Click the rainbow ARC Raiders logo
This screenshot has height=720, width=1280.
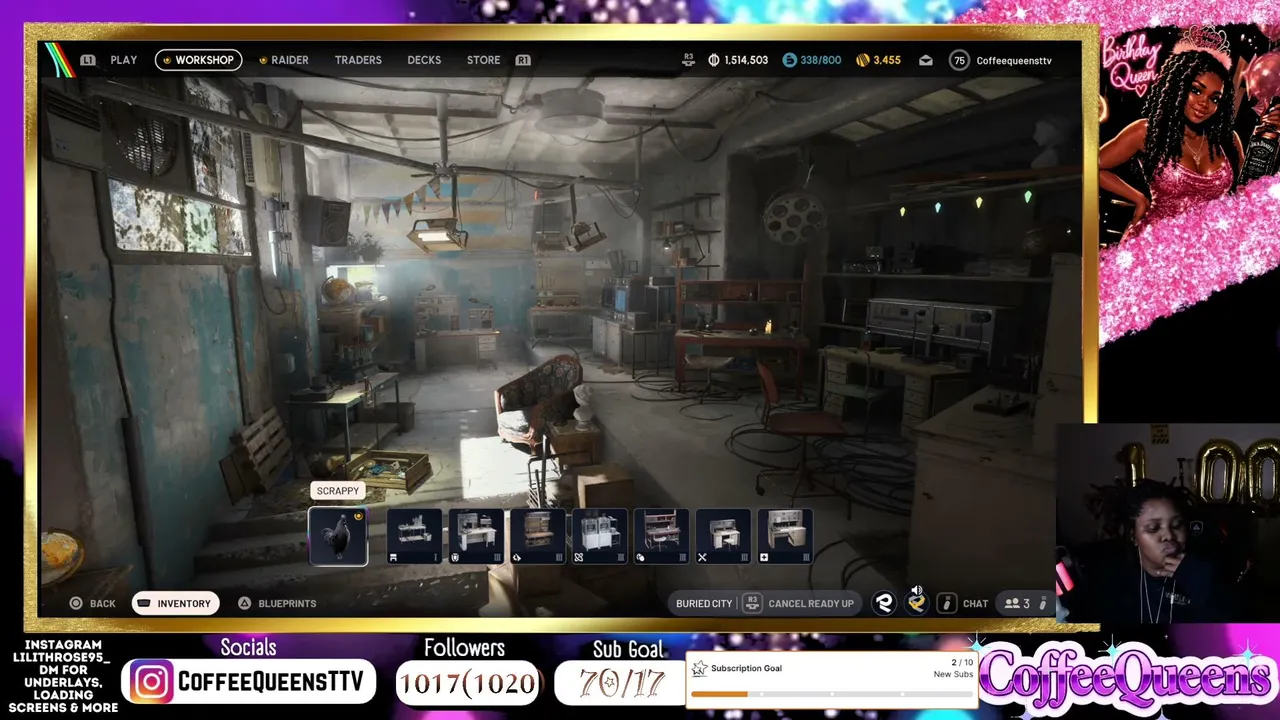tap(59, 60)
